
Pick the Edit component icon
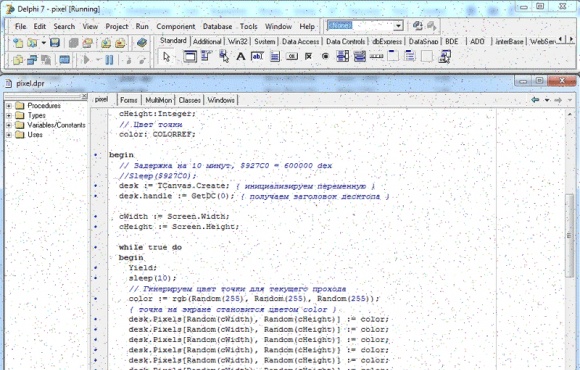[x=257, y=57]
